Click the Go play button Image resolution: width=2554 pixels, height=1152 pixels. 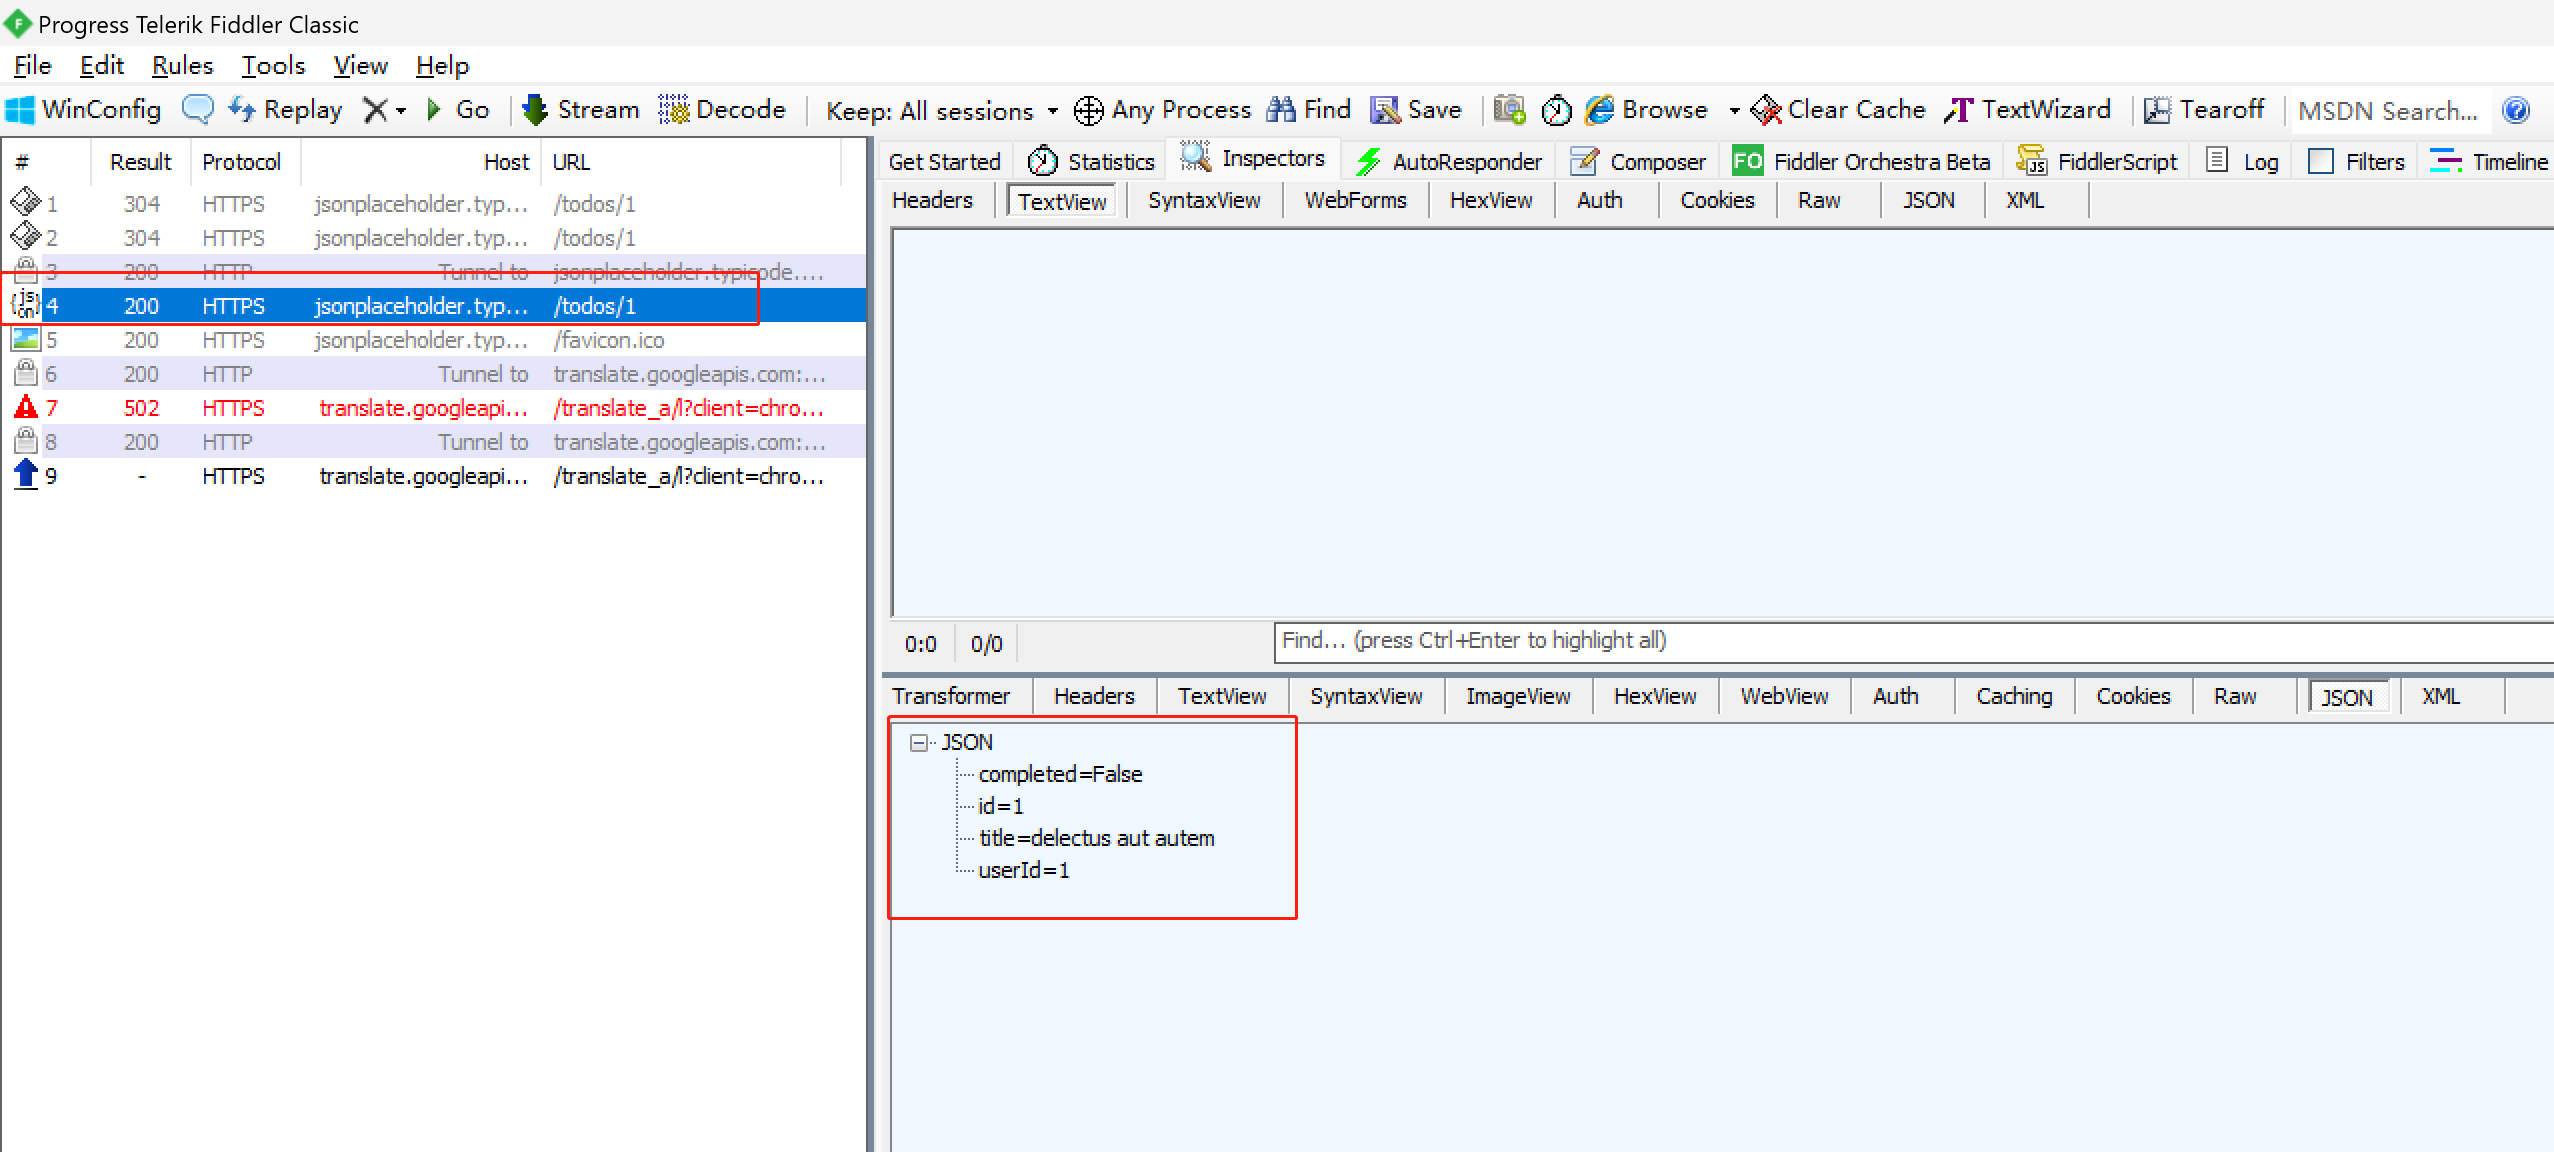[x=459, y=110]
